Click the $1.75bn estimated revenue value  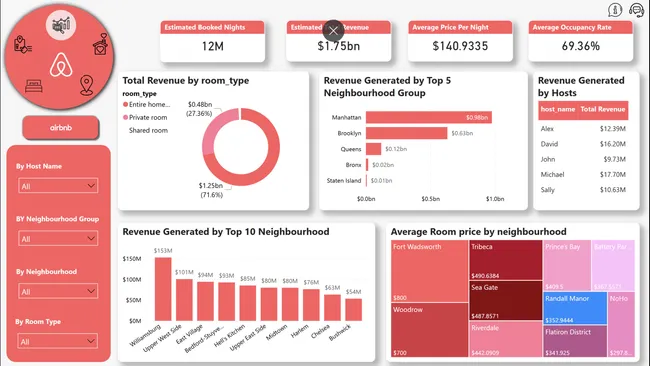[338, 46]
